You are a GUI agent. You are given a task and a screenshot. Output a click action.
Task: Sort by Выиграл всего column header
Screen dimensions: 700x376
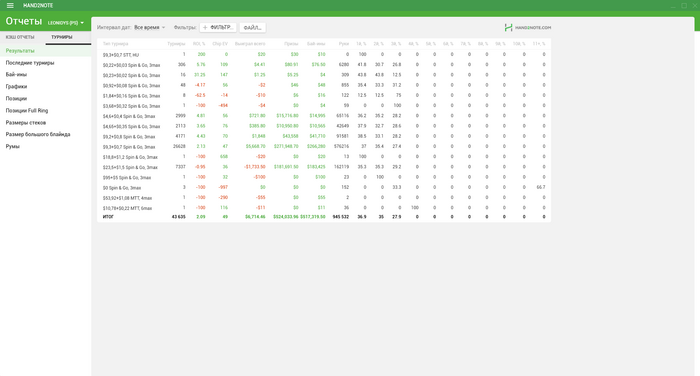[250, 44]
